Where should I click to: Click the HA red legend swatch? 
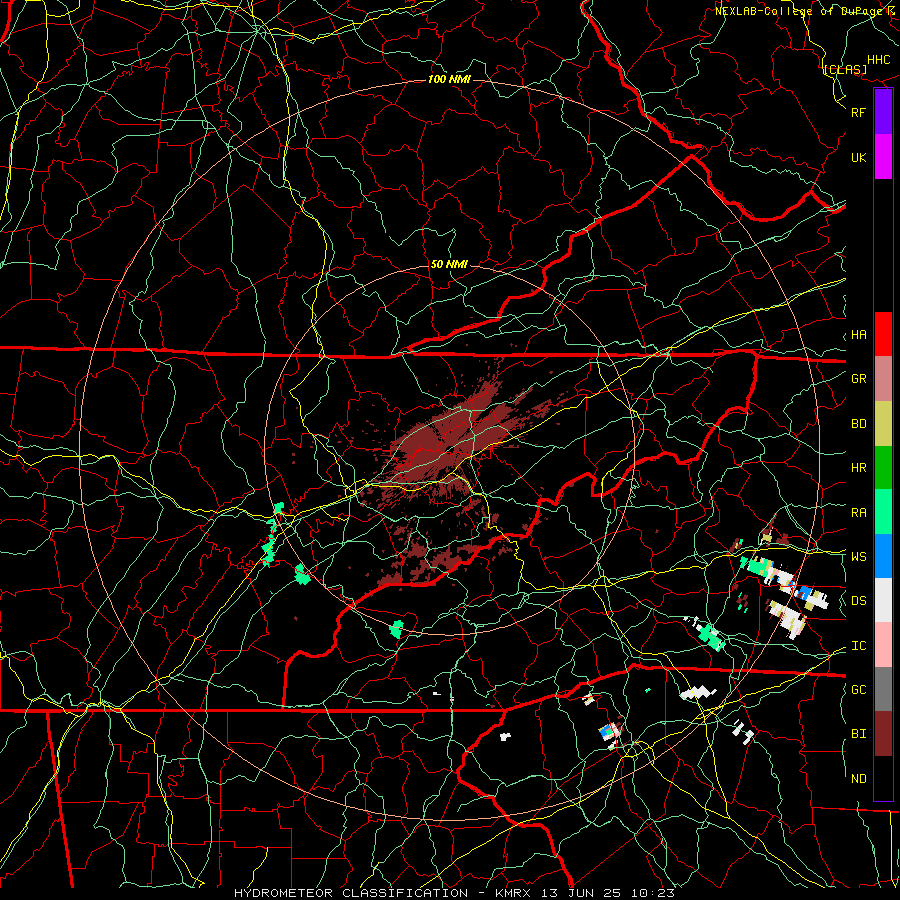click(x=883, y=334)
